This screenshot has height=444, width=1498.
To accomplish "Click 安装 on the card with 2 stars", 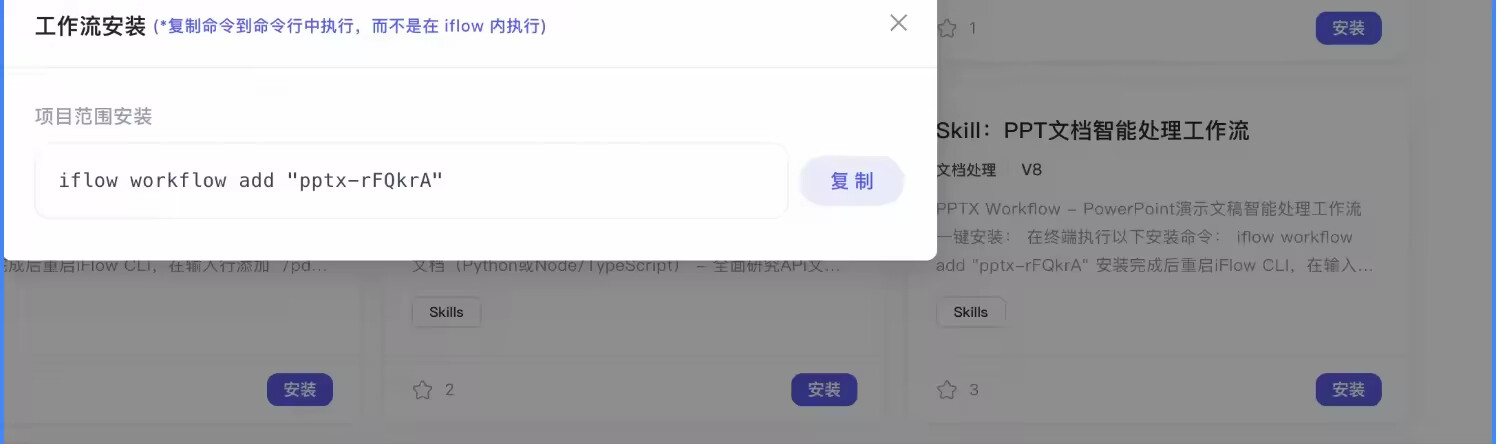I will pyautogui.click(x=824, y=389).
